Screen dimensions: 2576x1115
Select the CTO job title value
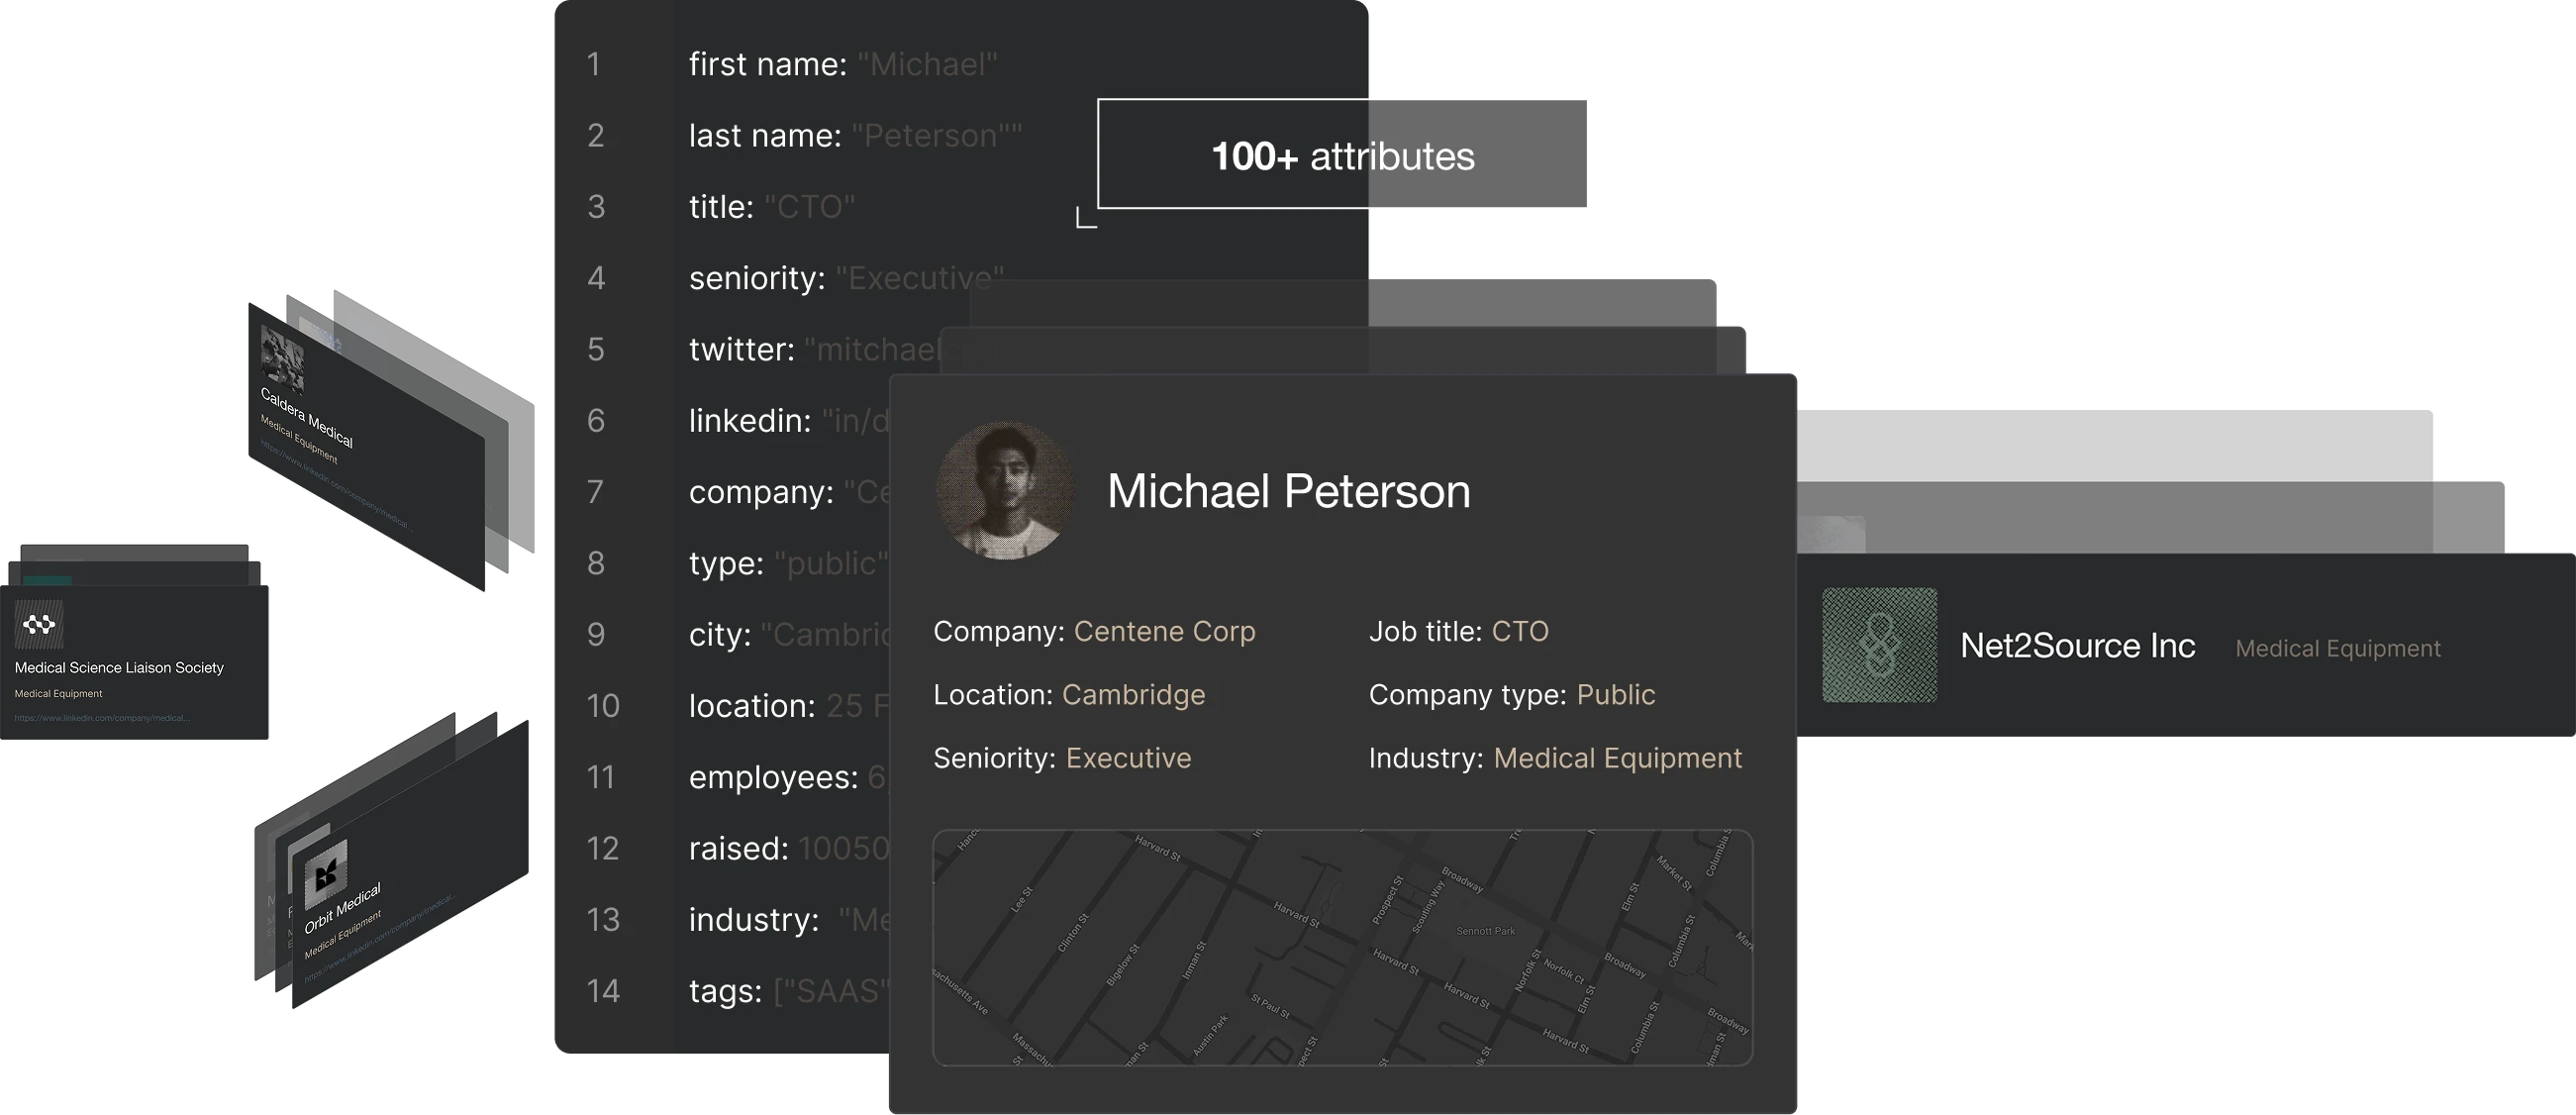pos(1519,631)
